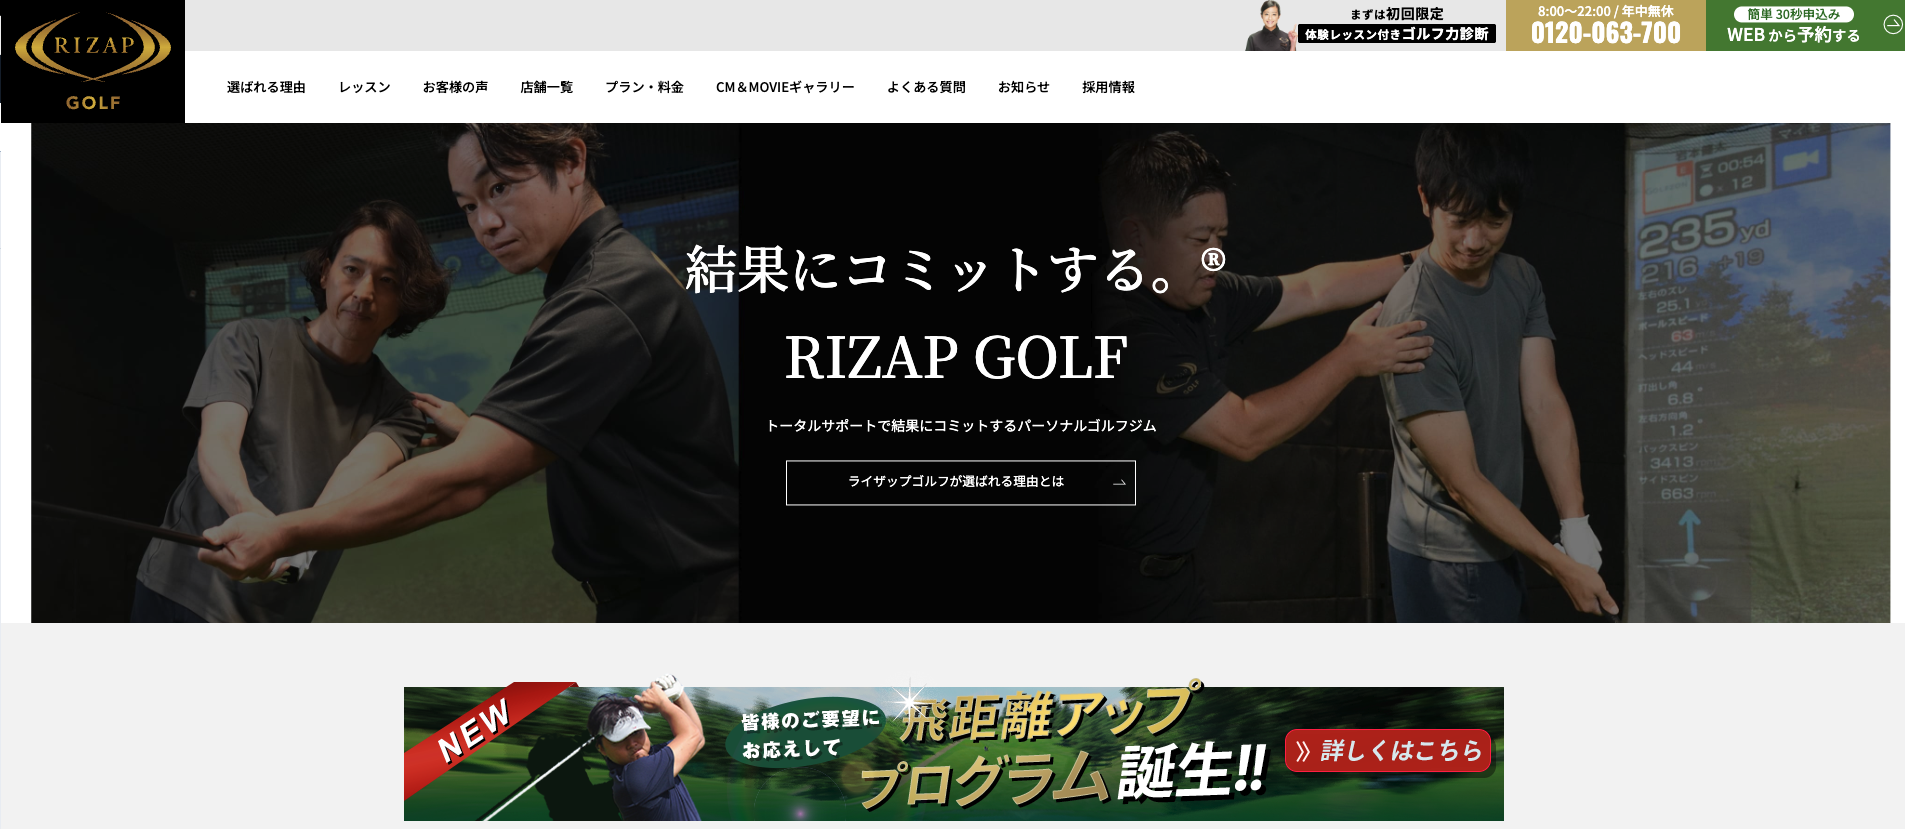Call the phone number 0120-063-700
This screenshot has height=829, width=1905.
1605,33
